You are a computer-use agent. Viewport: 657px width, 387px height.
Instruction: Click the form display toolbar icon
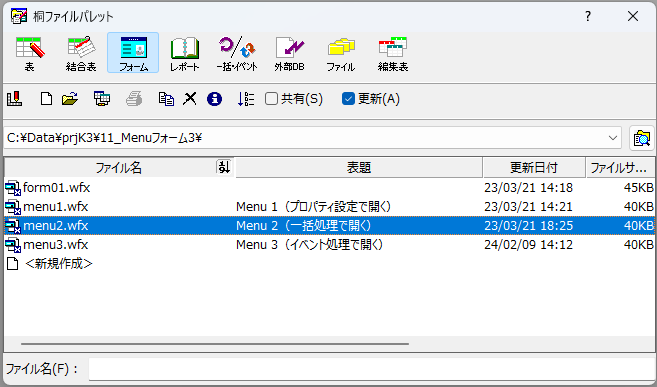tap(102, 99)
